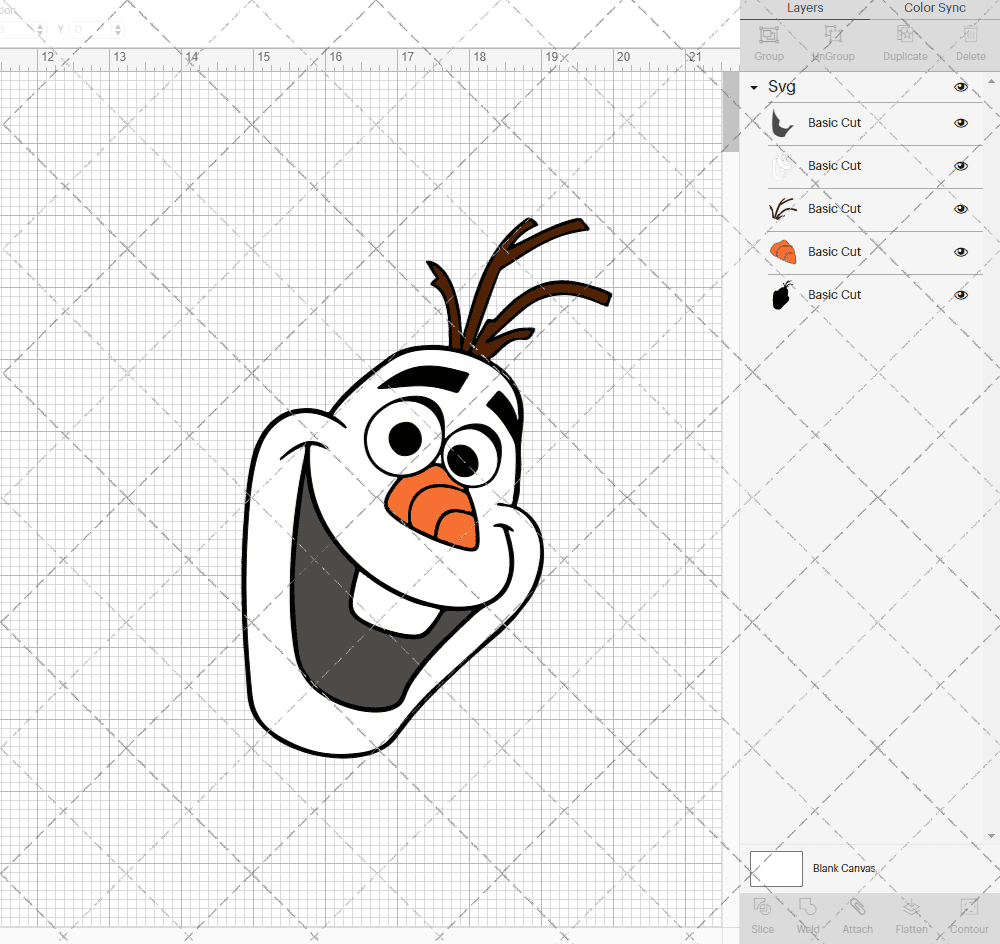This screenshot has width=1000, height=944.
Task: Select the black silhouette layer thumbnail
Action: [x=783, y=295]
